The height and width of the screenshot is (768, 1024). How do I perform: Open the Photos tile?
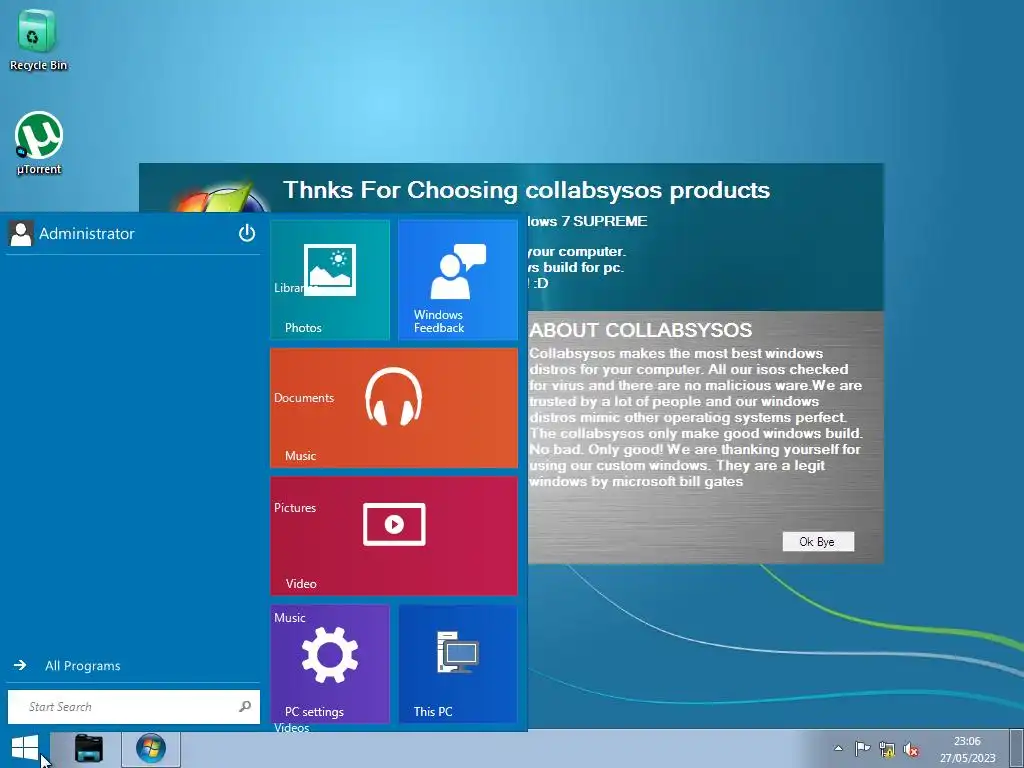click(330, 280)
